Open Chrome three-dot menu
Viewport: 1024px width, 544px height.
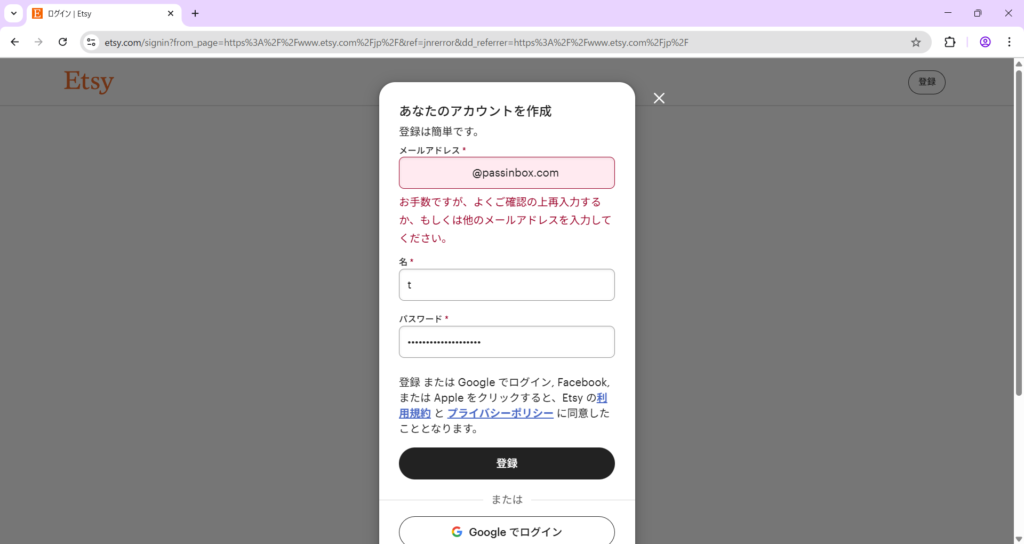point(1009,42)
